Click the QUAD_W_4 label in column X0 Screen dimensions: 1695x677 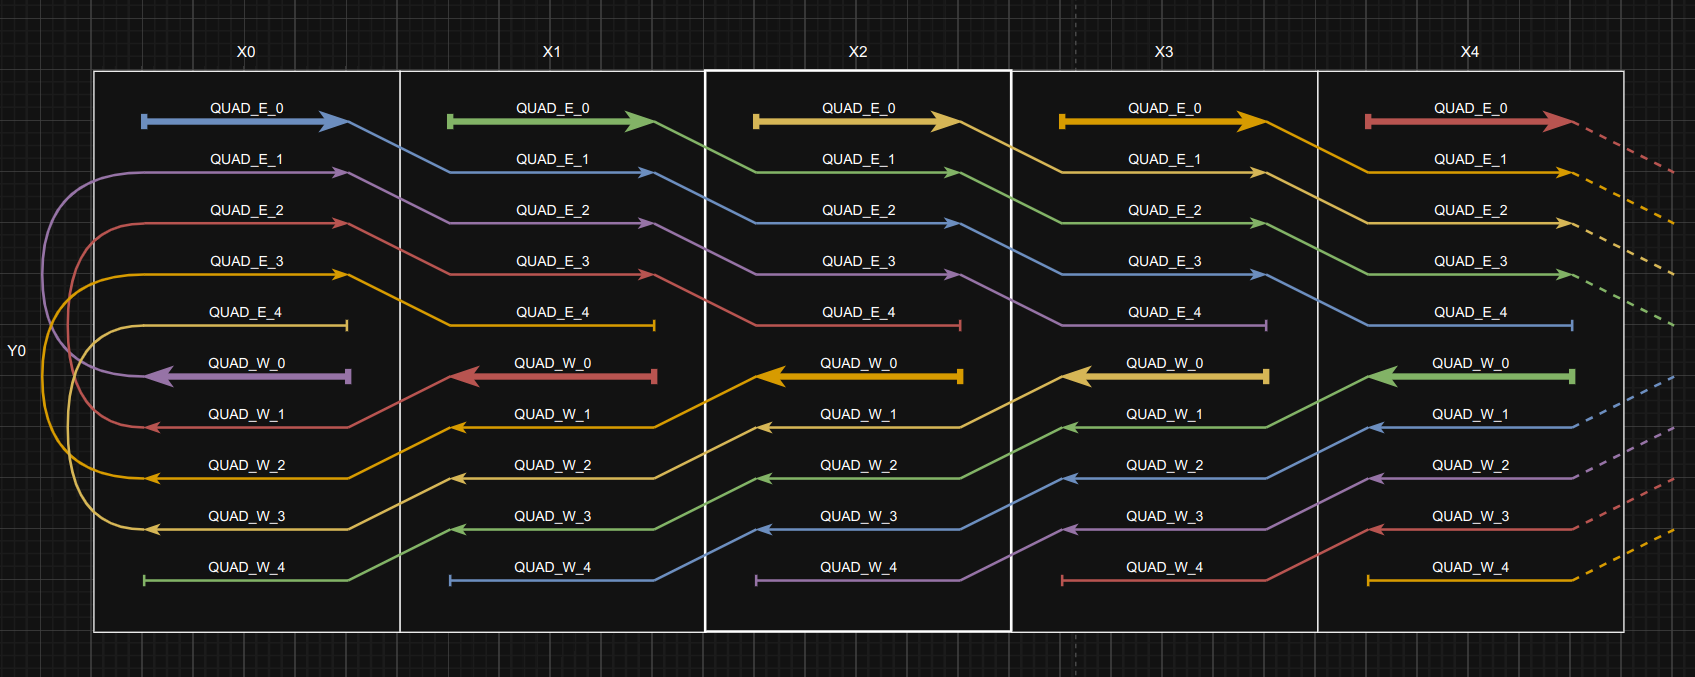click(246, 567)
